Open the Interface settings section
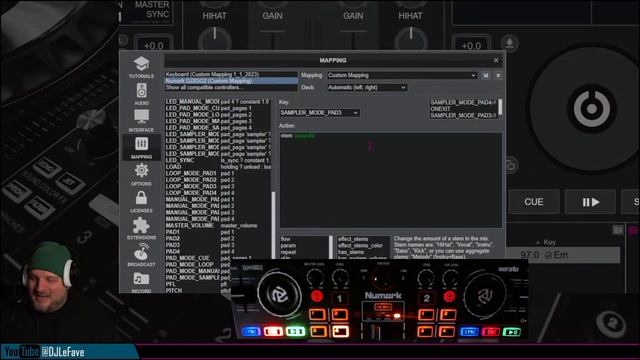The height and width of the screenshot is (360, 640). tap(141, 121)
